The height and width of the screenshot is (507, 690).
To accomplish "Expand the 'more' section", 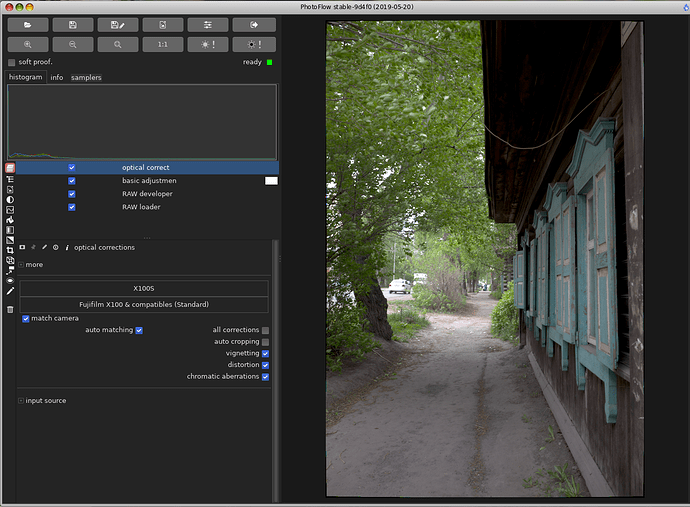I will 21,265.
